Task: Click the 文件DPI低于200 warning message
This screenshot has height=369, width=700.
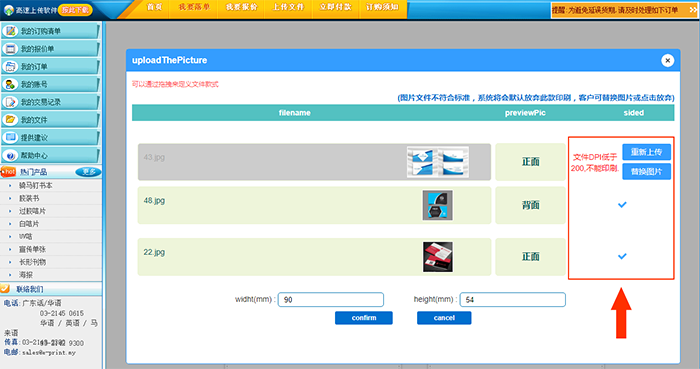Action: pyautogui.click(x=595, y=163)
